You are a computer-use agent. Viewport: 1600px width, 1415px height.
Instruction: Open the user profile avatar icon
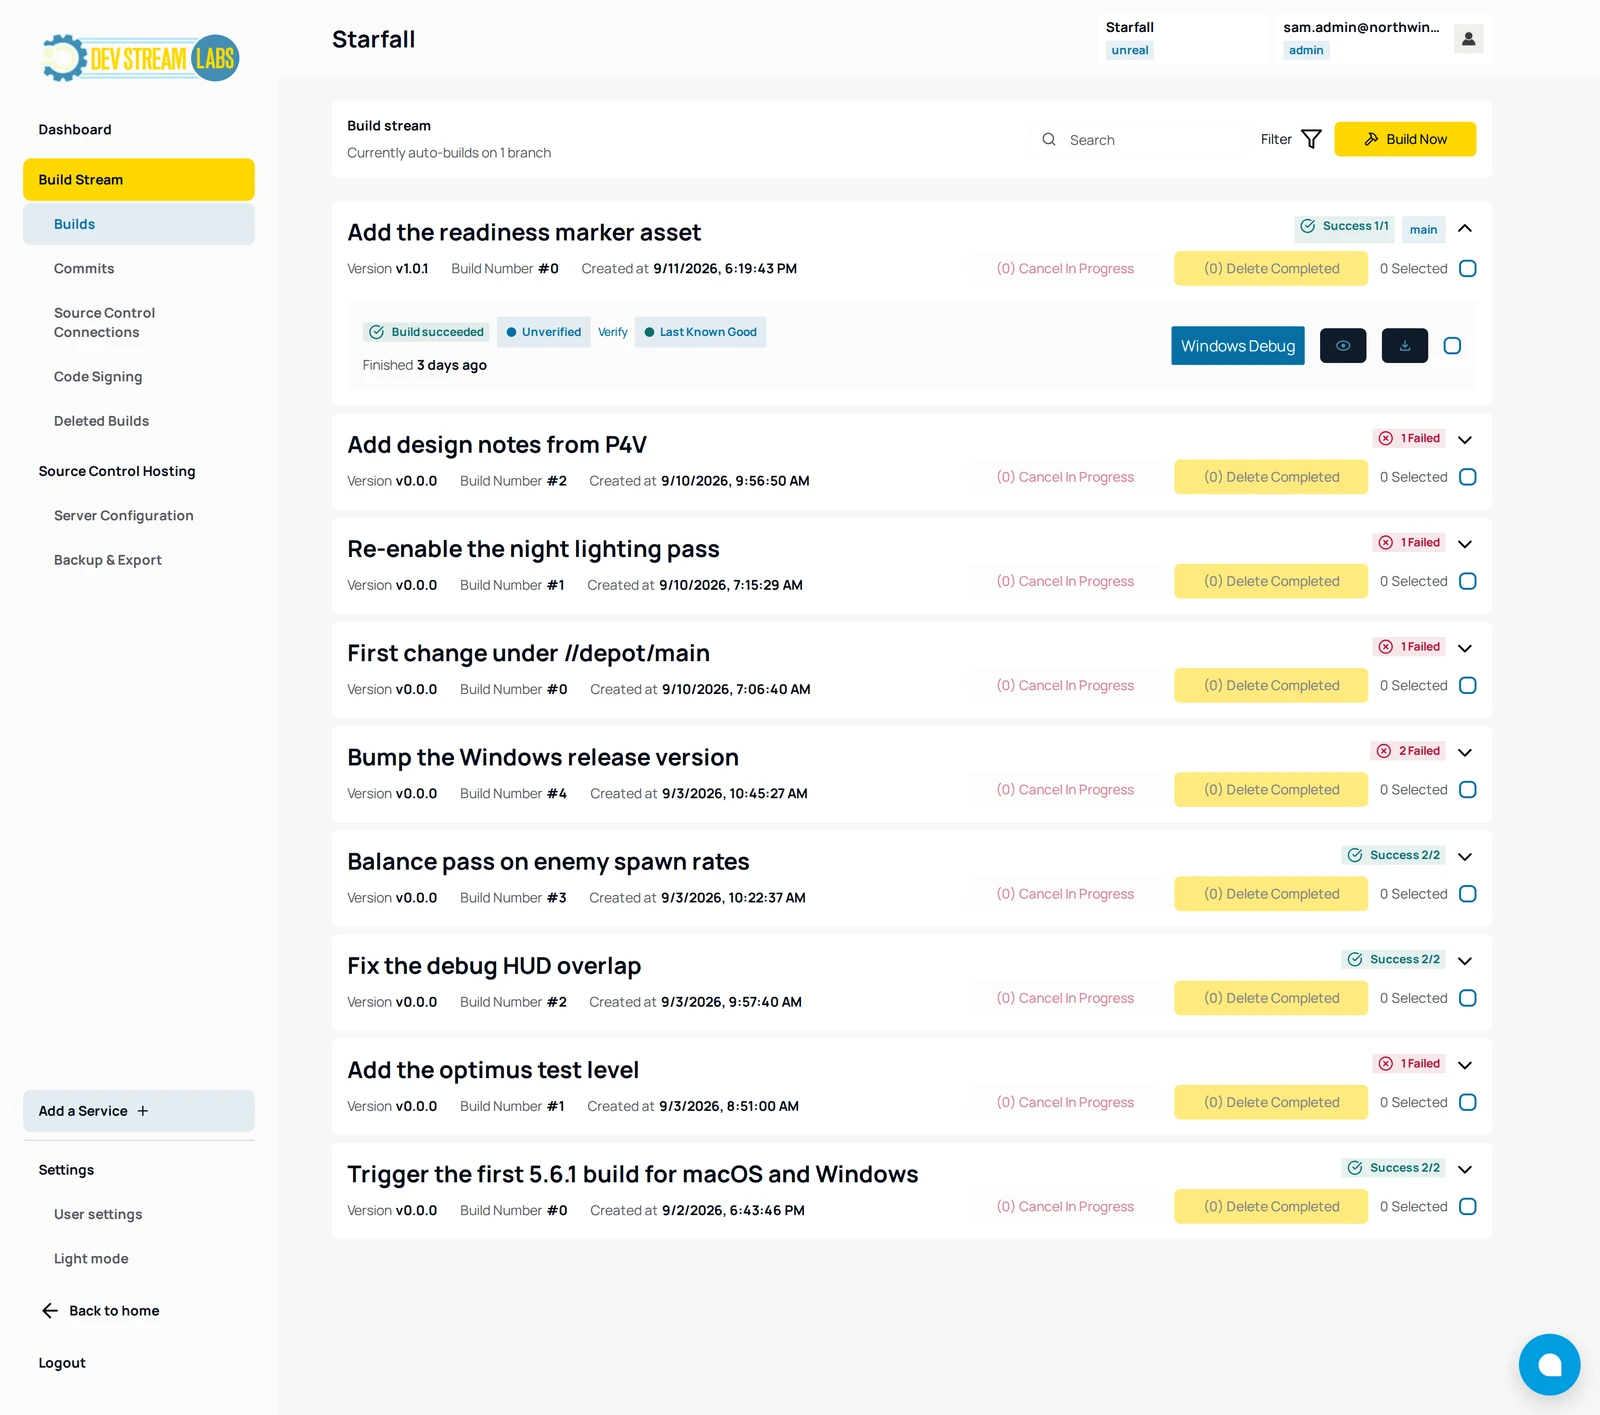(1468, 39)
